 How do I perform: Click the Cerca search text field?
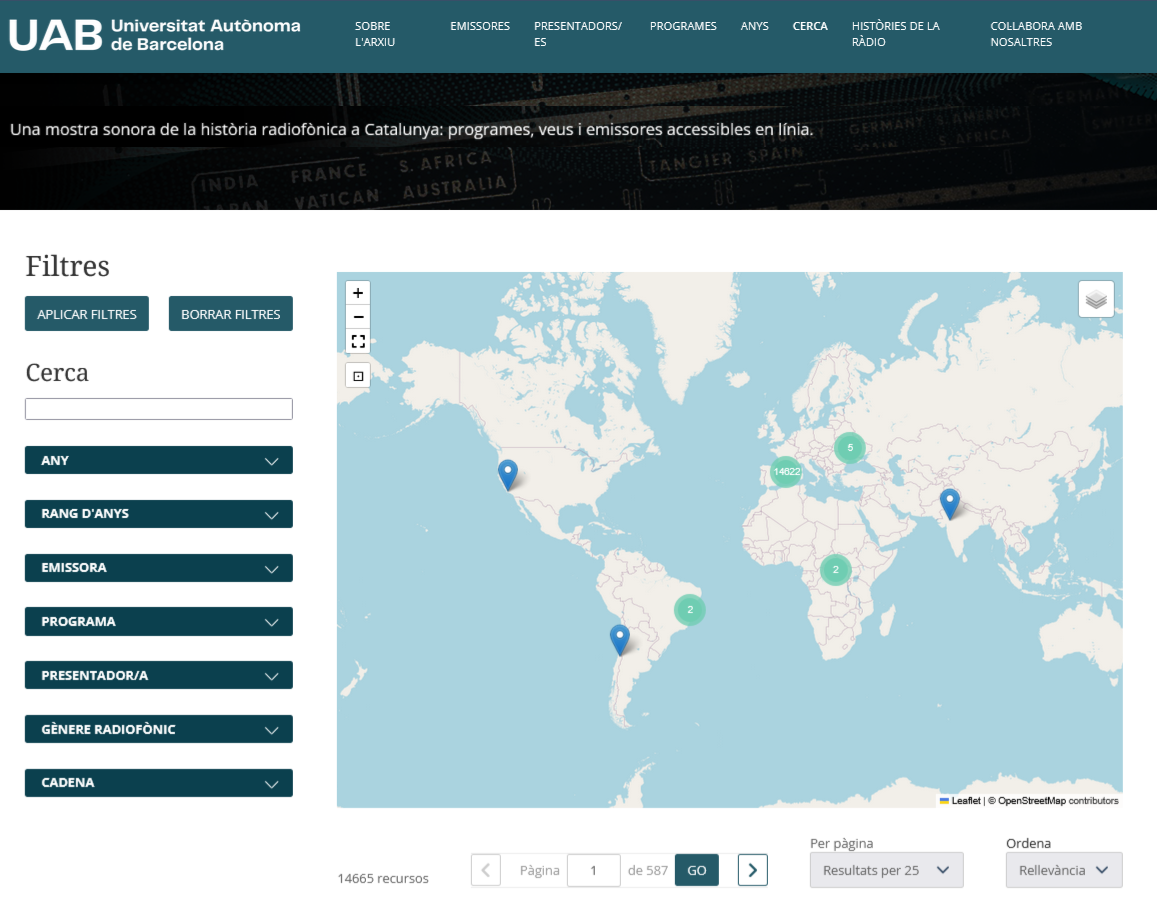tap(158, 409)
